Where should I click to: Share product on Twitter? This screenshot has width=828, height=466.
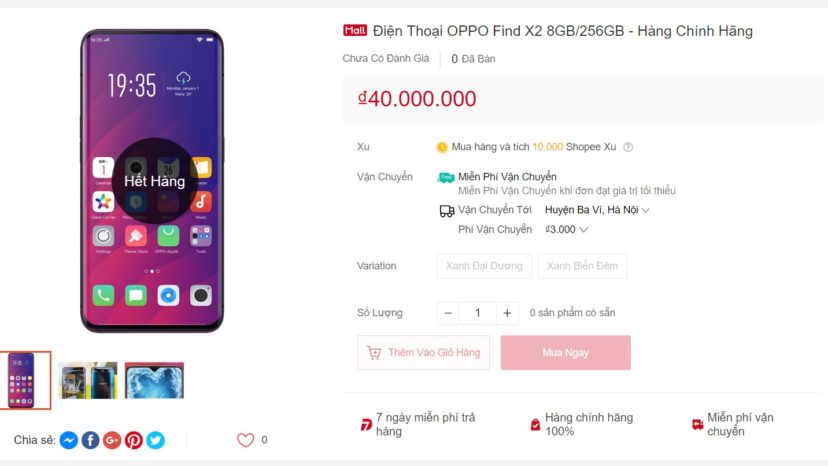point(155,440)
